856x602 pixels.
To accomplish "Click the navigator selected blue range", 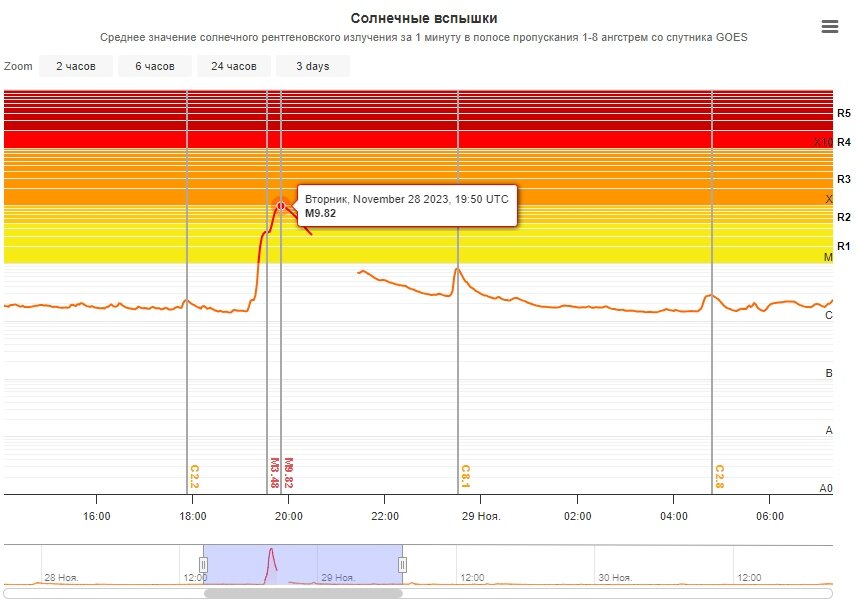I will pos(303,564).
